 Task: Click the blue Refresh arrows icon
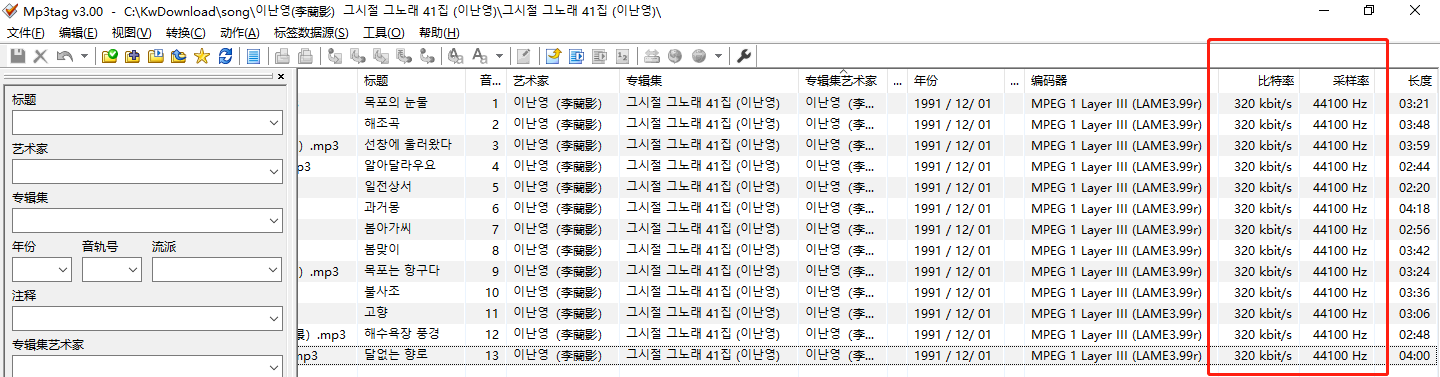pyautogui.click(x=225, y=56)
